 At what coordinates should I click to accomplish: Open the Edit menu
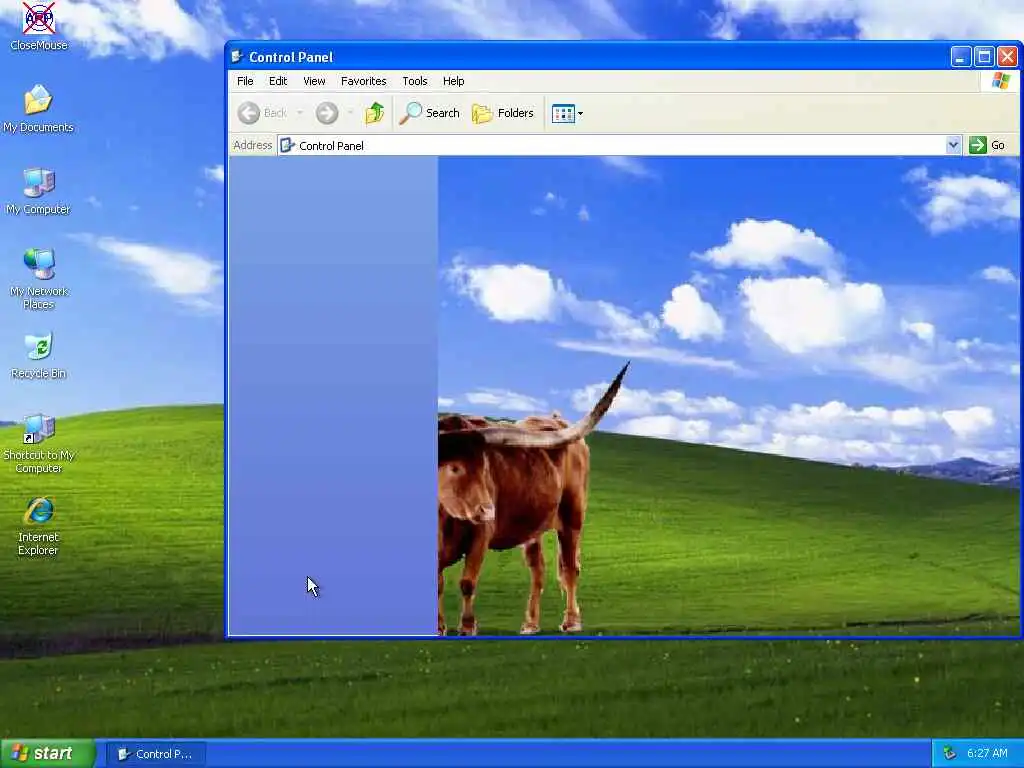click(x=278, y=81)
